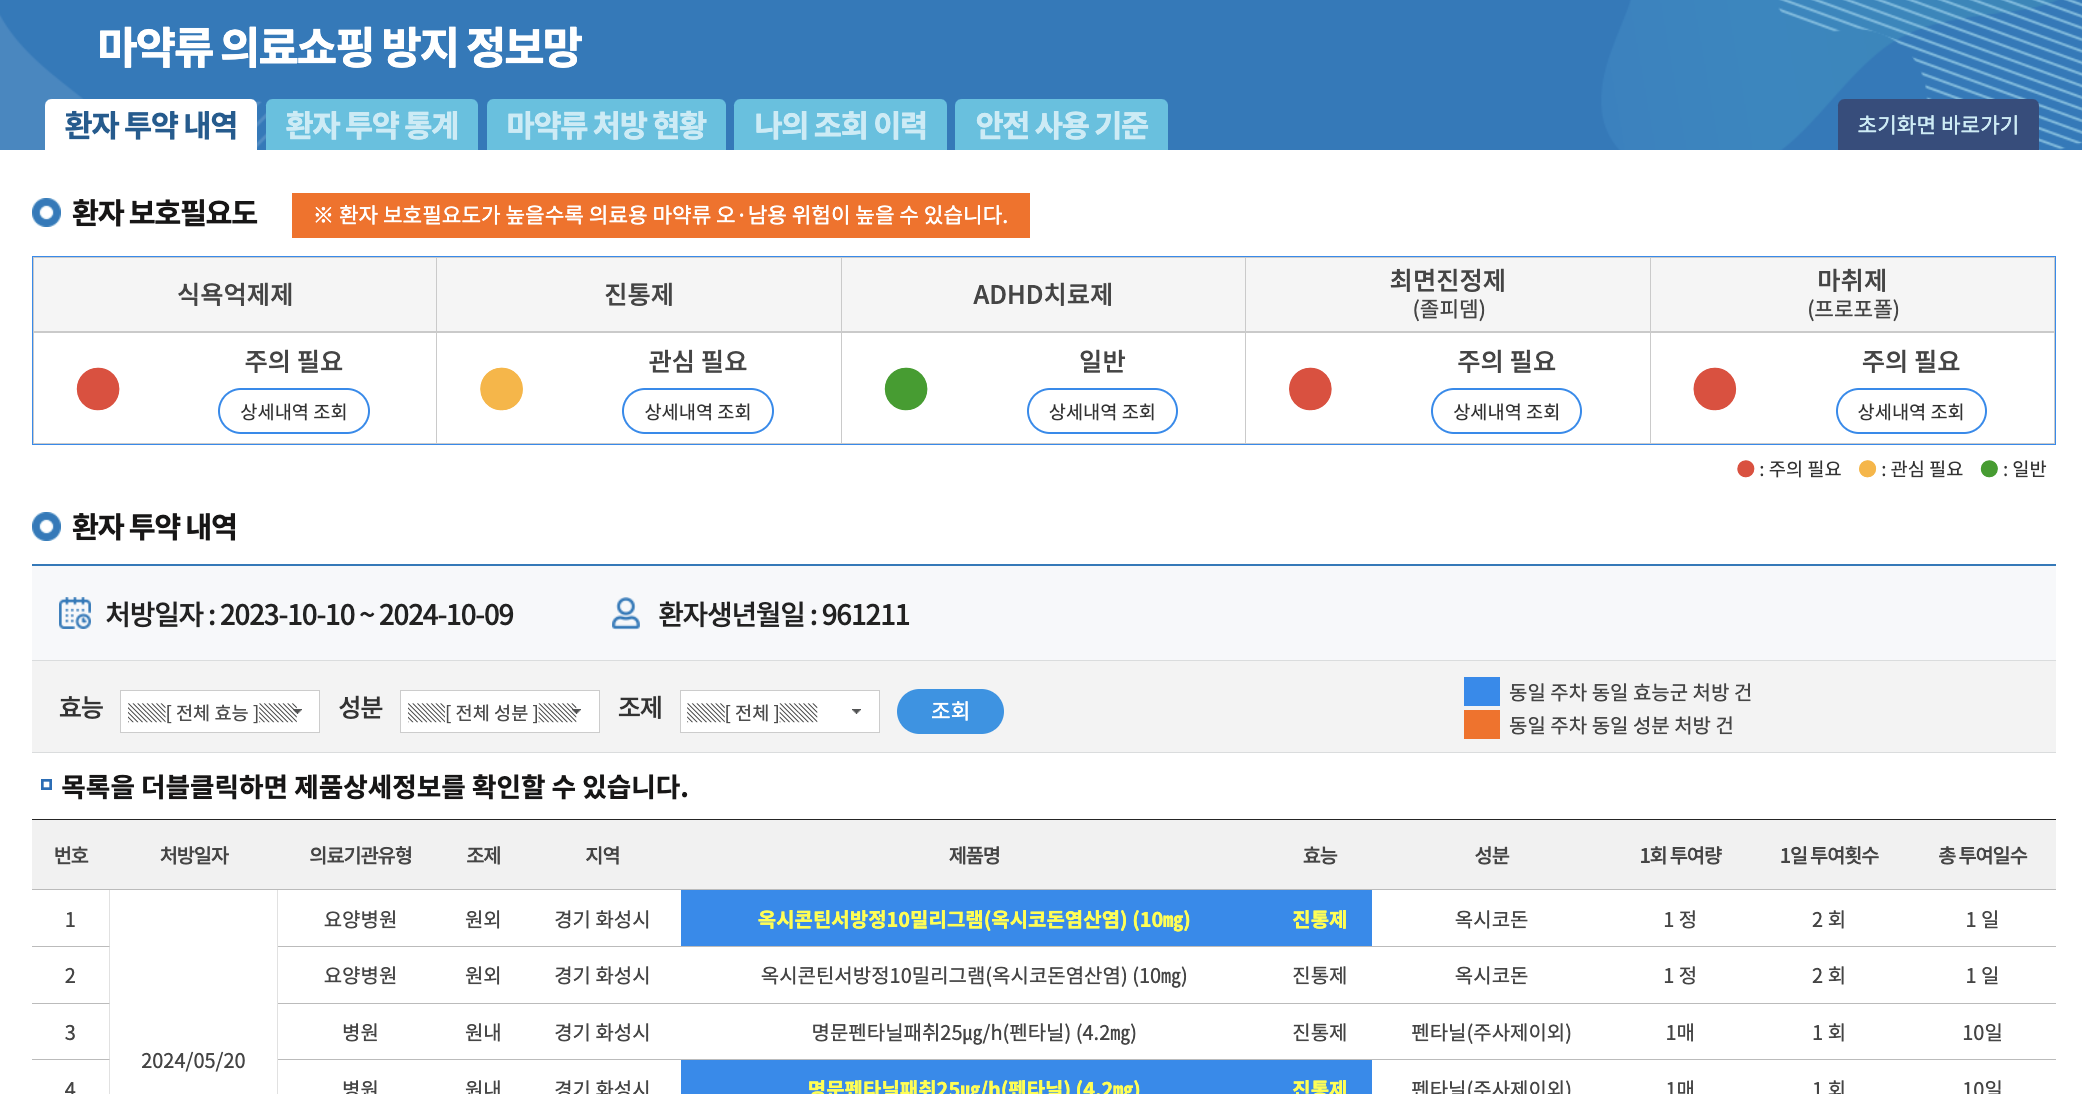
Task: Click blue swatch for 동일 효능군 처방 건
Action: coord(1481,691)
